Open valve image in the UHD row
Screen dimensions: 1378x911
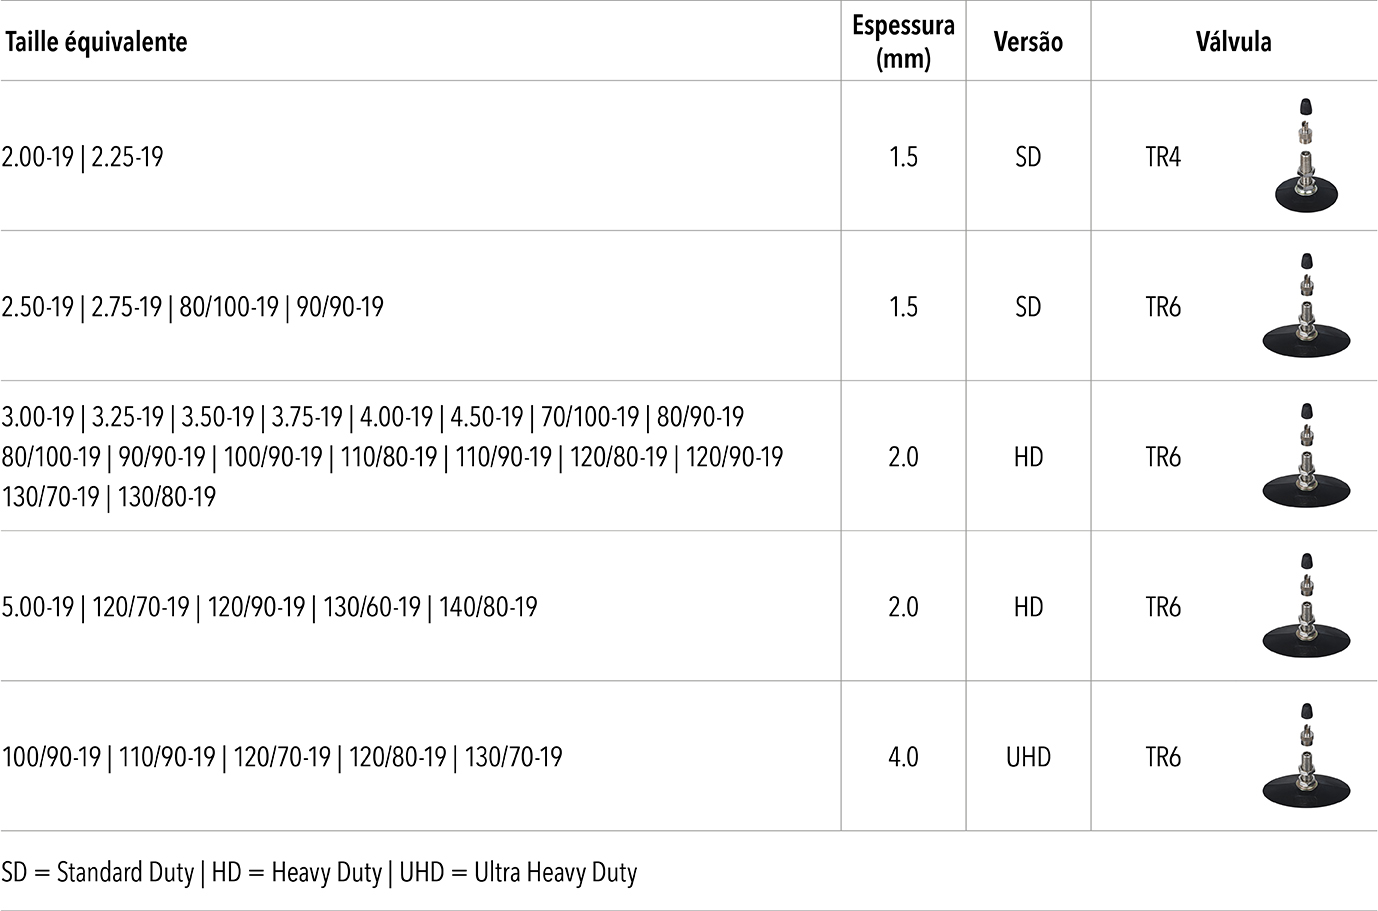pos(1304,756)
